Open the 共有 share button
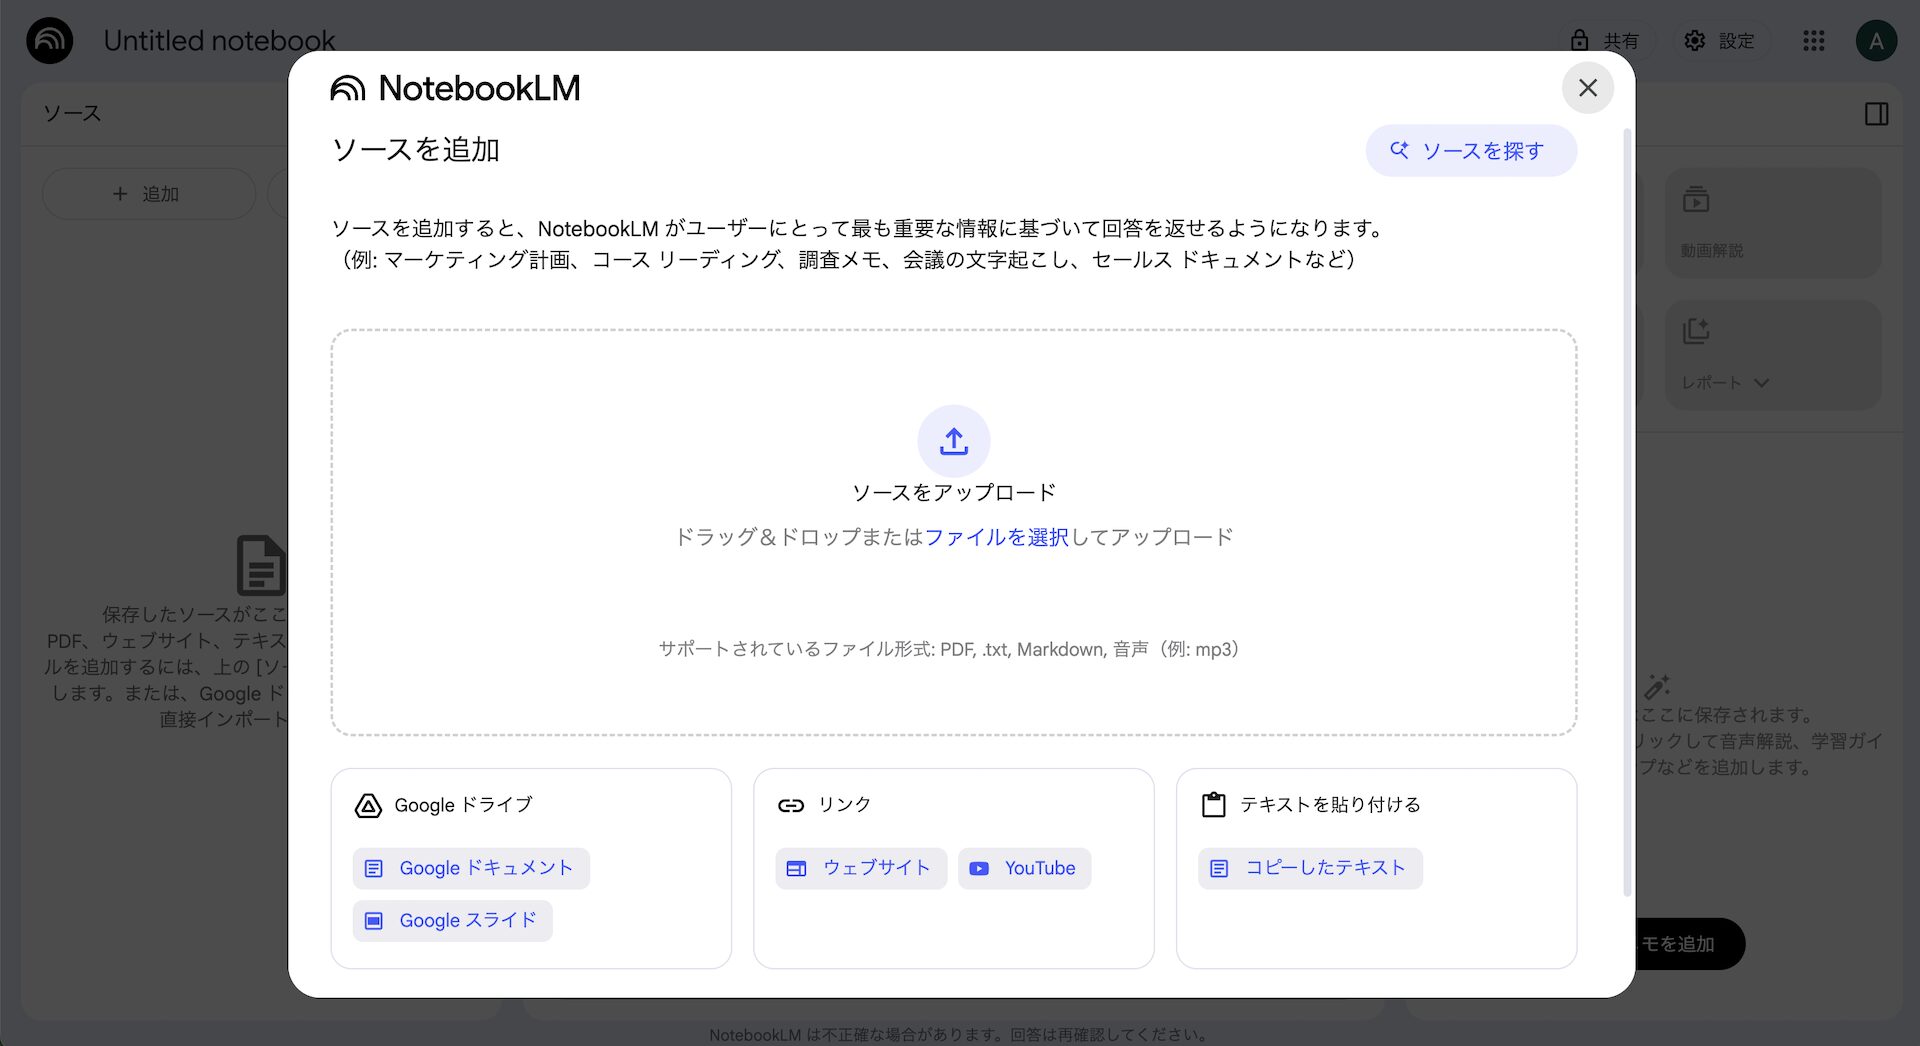1920x1046 pixels. 1606,41
